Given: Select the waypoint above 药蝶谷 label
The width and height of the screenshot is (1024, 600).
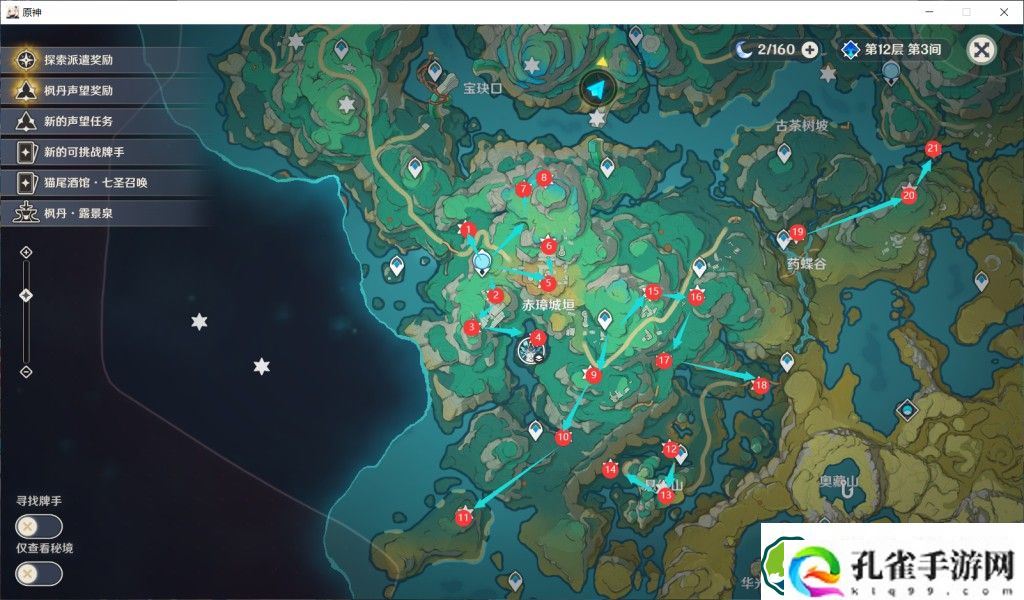Looking at the screenshot, I should pyautogui.click(x=784, y=240).
